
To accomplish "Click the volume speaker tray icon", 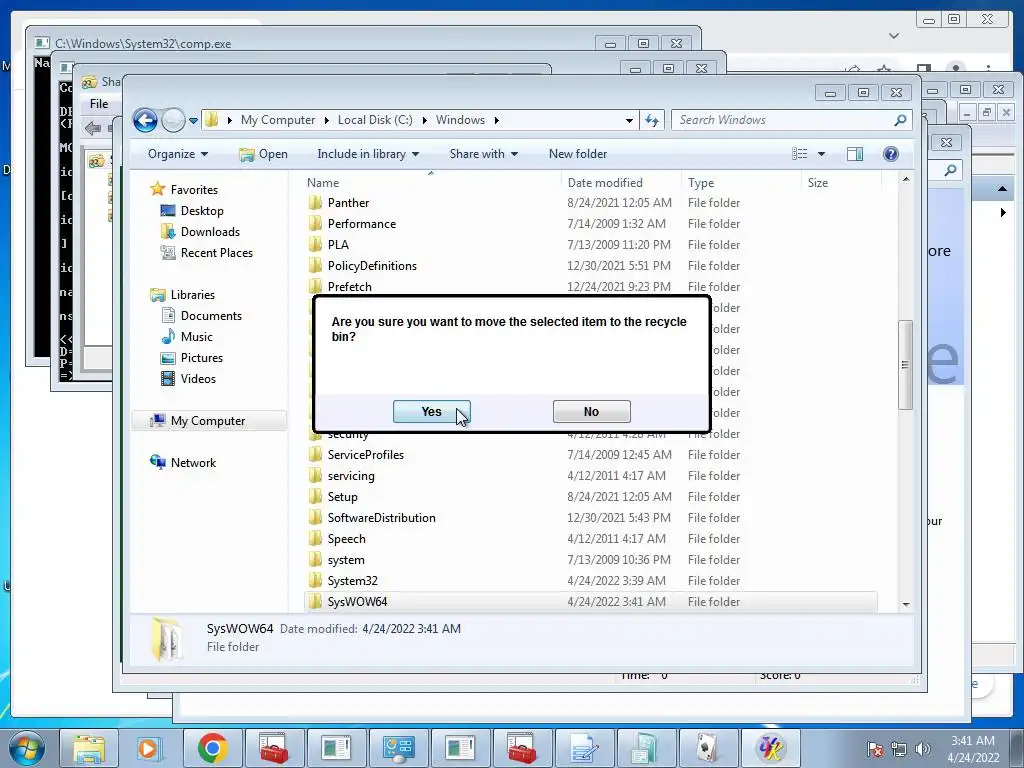I will [x=923, y=749].
